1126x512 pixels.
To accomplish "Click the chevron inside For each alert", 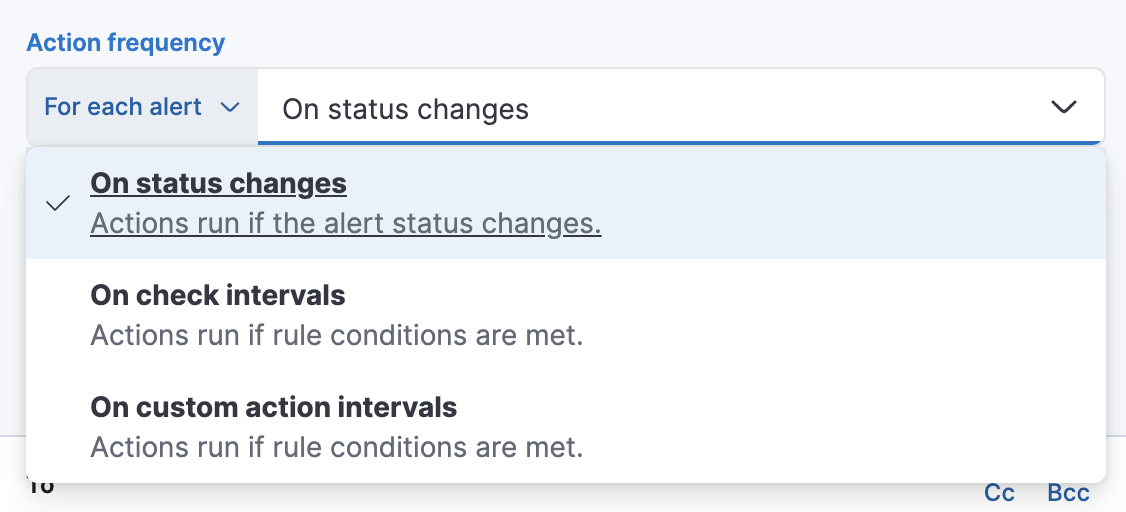I will pos(229,107).
